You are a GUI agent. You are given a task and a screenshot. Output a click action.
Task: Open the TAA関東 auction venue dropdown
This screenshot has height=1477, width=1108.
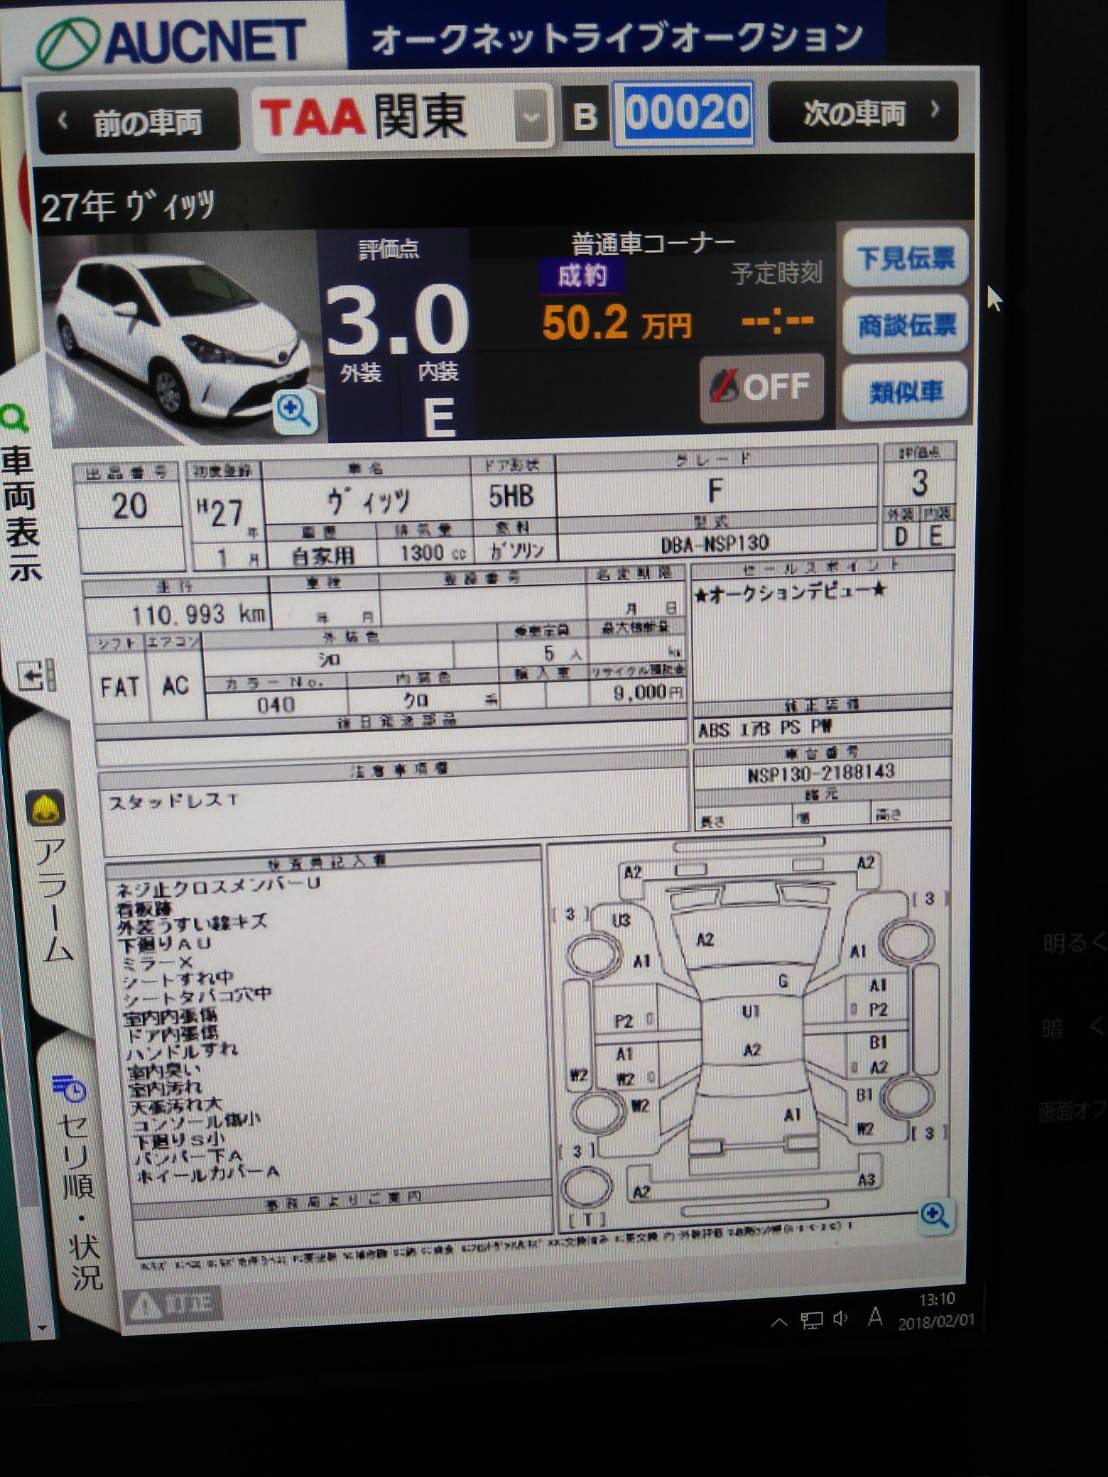(531, 117)
